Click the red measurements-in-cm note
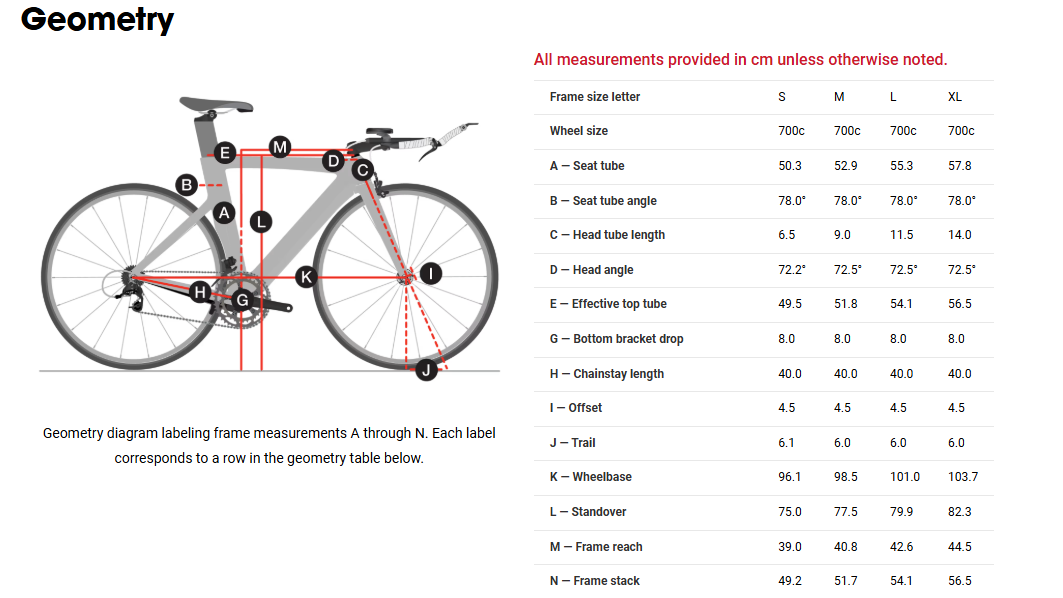 pos(740,60)
